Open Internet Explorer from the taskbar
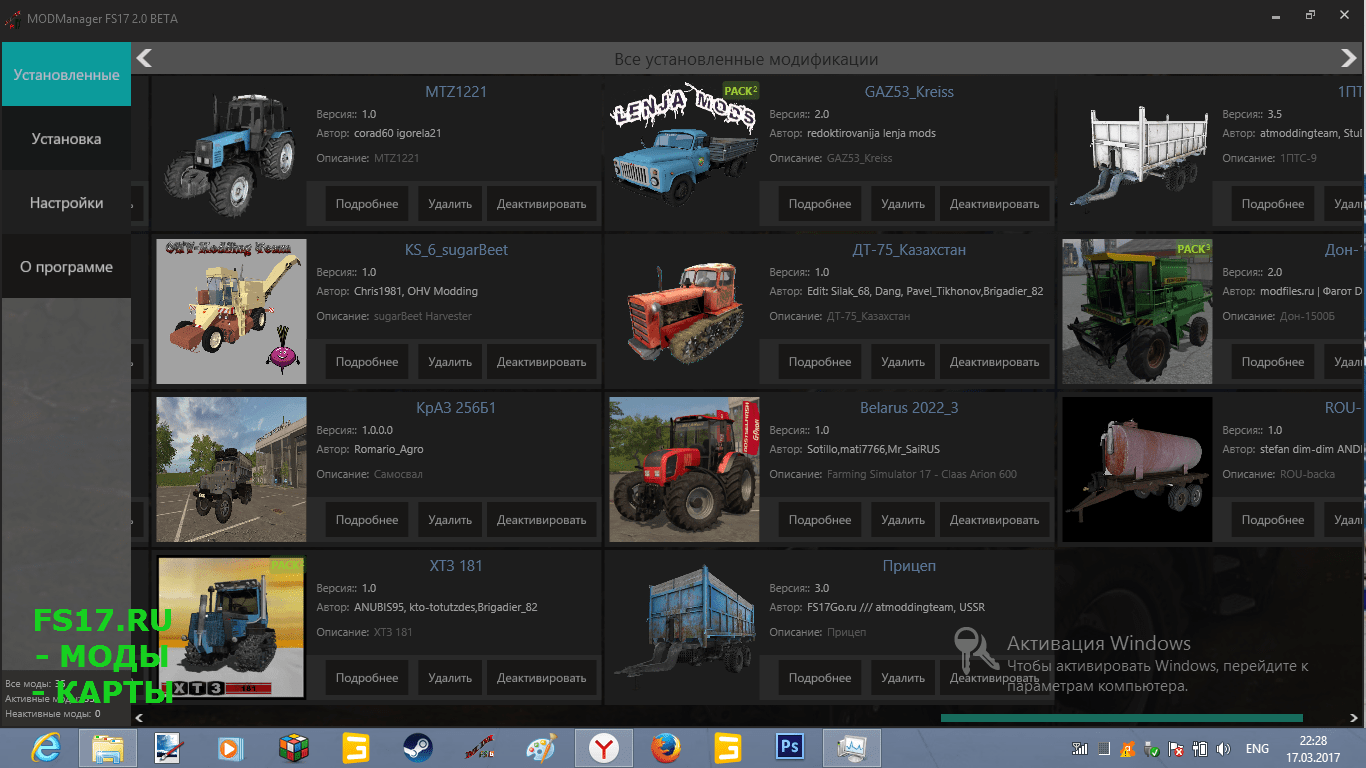This screenshot has height=768, width=1366. point(46,748)
